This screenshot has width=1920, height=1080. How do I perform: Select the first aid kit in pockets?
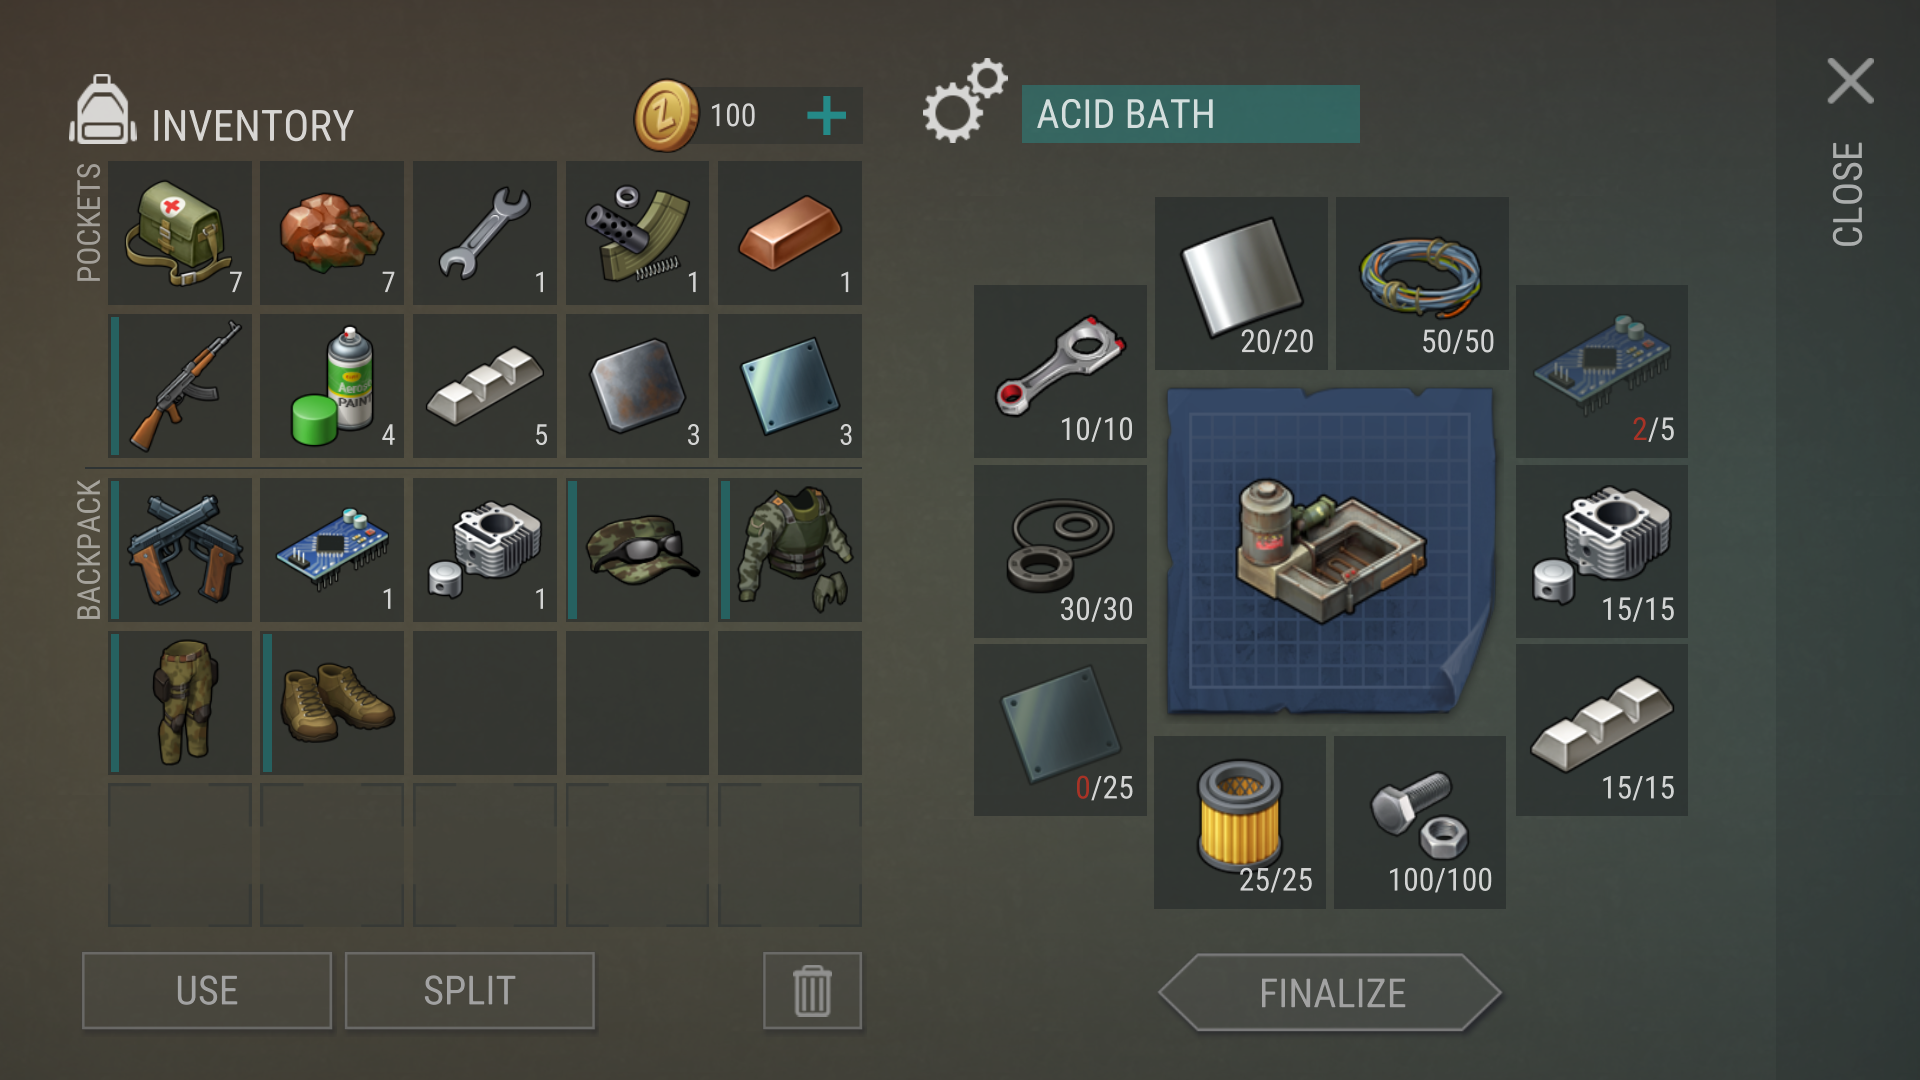tap(180, 233)
